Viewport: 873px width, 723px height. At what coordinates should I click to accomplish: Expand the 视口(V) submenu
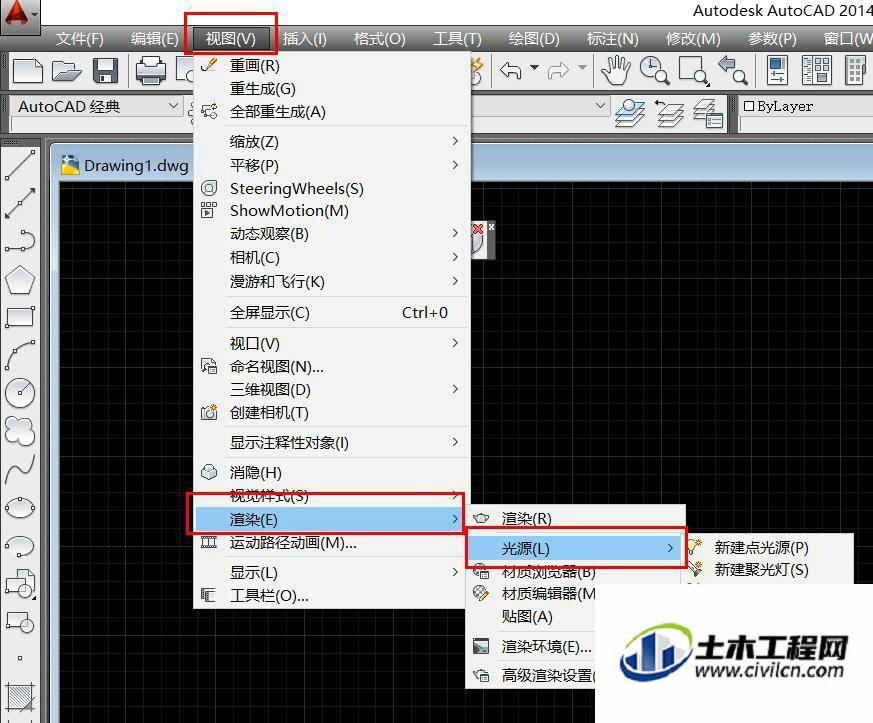pyautogui.click(x=332, y=343)
